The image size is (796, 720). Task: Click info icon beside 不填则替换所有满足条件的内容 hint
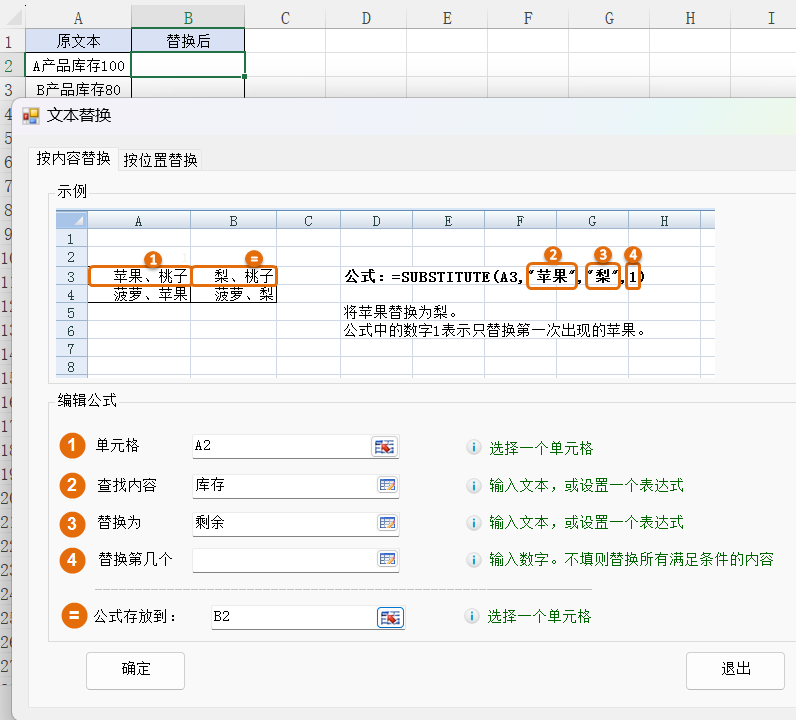coord(474,560)
